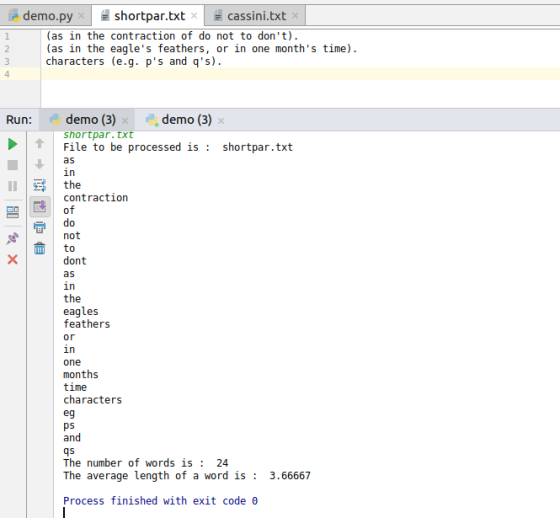Click 'dont' in console output
This screenshot has height=518, width=560.
pos(75,261)
